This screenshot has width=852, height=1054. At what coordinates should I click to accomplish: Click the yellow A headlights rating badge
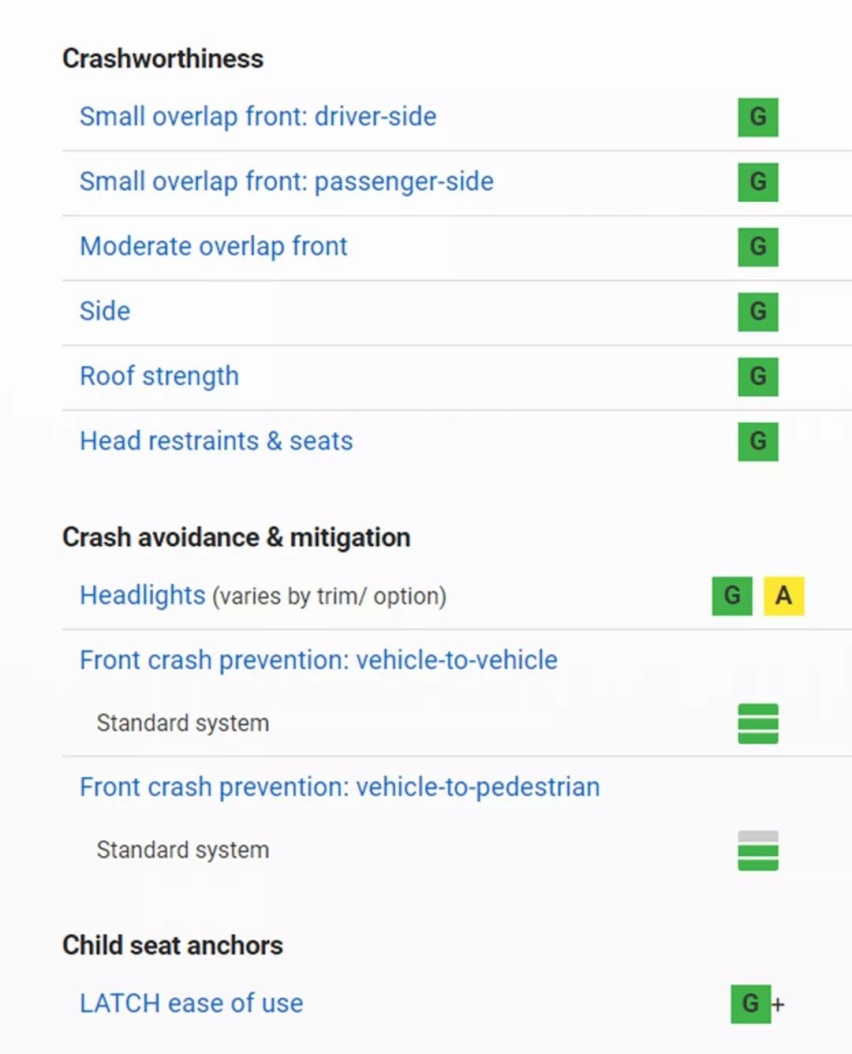point(783,596)
